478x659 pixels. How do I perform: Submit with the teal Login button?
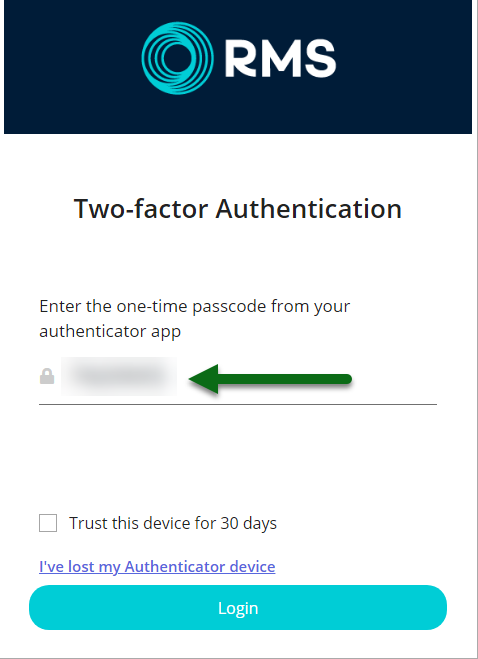(238, 608)
